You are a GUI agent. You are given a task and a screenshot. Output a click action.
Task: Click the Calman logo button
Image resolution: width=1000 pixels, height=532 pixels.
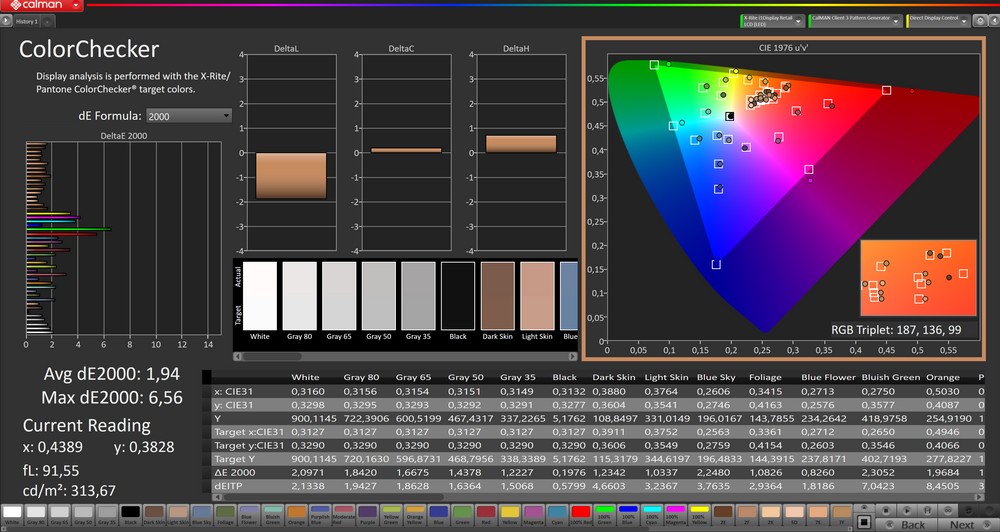pyautogui.click(x=34, y=5)
